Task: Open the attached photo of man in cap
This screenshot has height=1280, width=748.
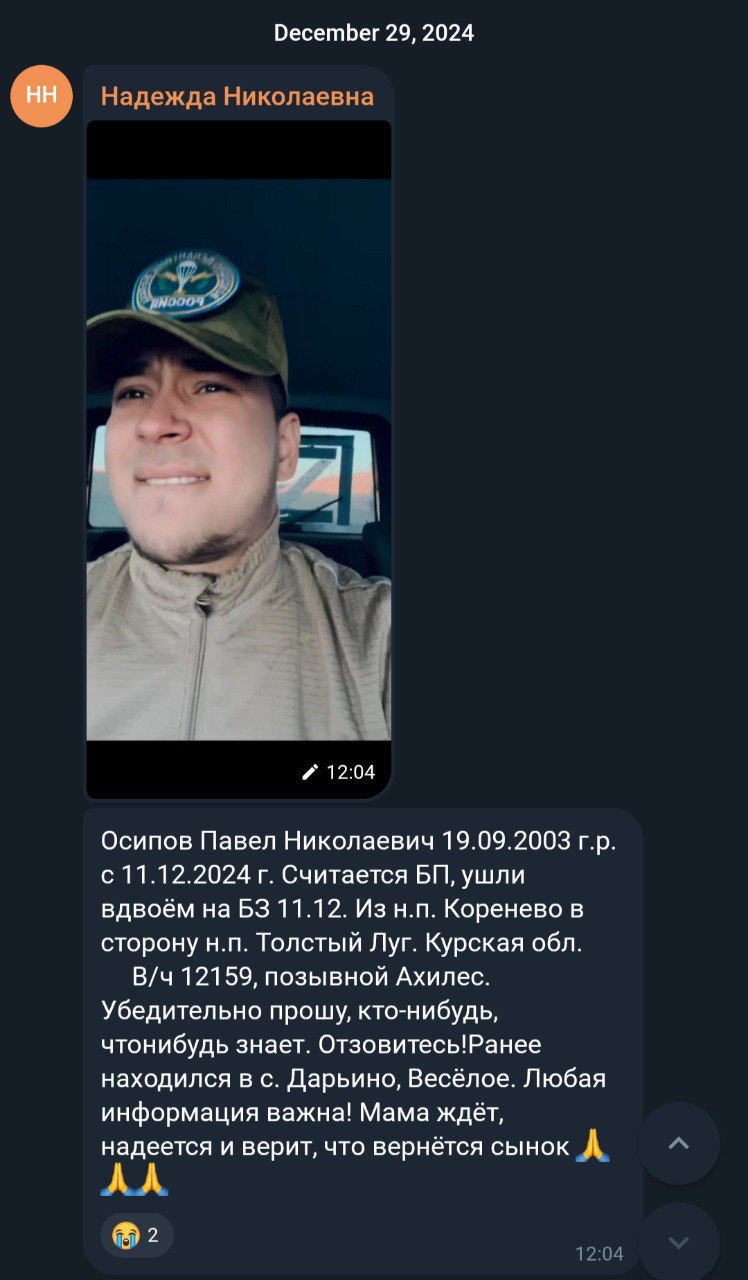Action: click(x=239, y=459)
